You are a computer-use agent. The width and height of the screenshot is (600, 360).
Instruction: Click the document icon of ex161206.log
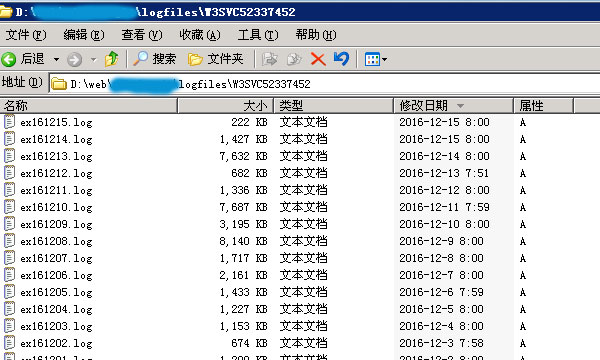coord(10,275)
